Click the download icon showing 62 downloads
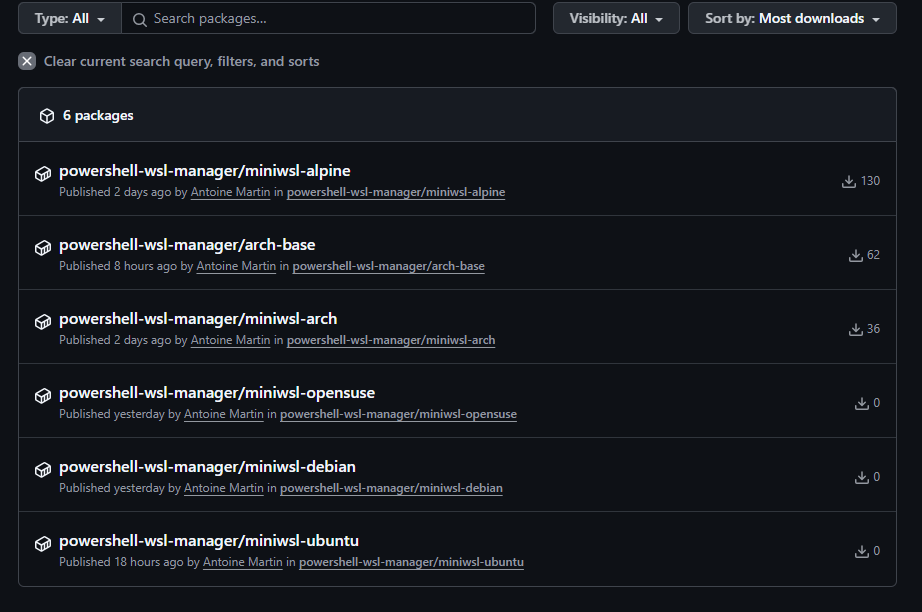This screenshot has width=922, height=612. point(856,255)
